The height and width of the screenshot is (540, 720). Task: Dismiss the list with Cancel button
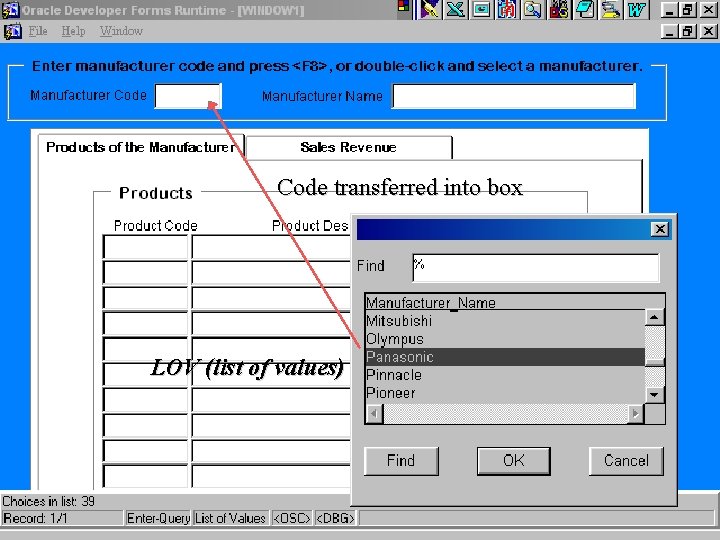point(626,461)
